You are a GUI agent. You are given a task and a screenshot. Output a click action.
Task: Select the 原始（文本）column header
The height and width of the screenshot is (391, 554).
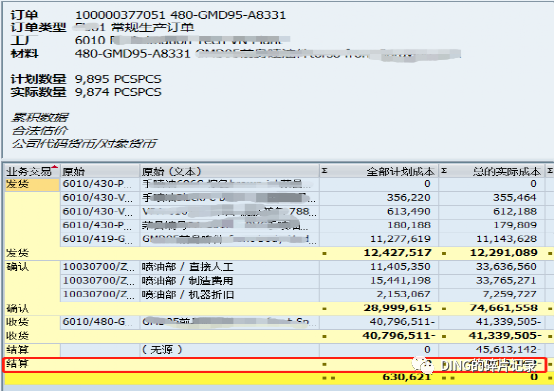click(229, 171)
